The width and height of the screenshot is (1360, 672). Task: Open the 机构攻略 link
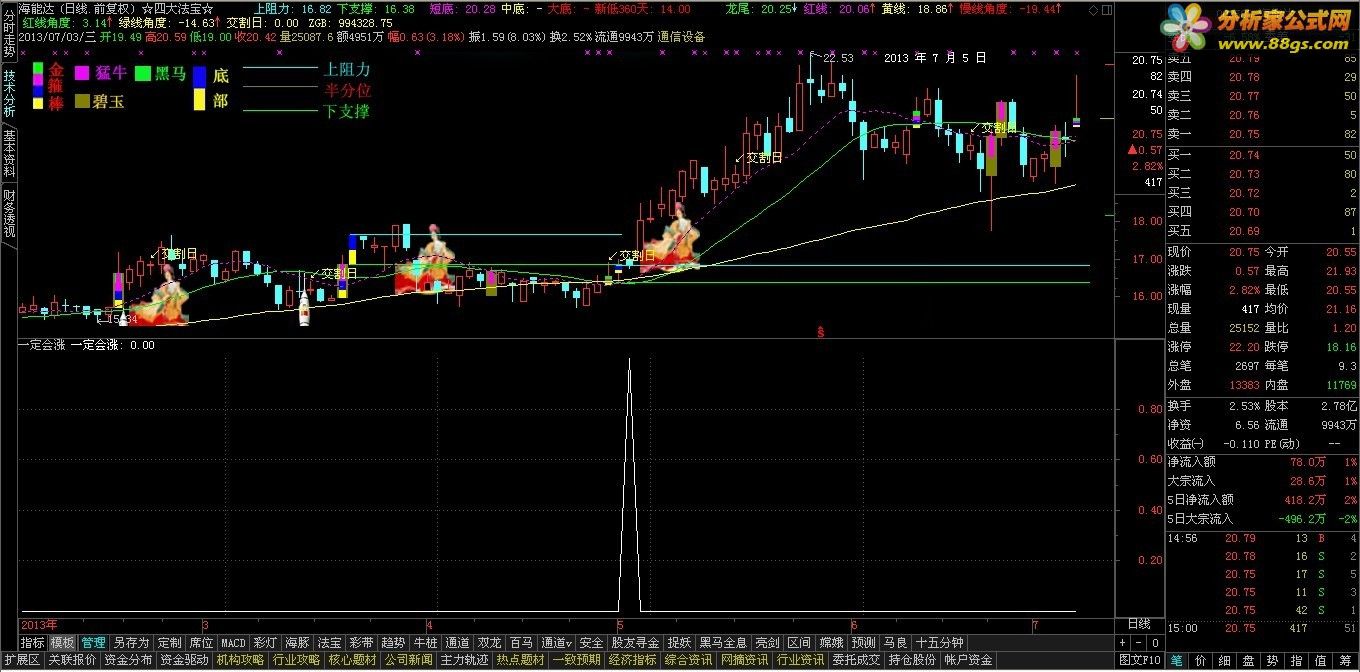pos(240,660)
